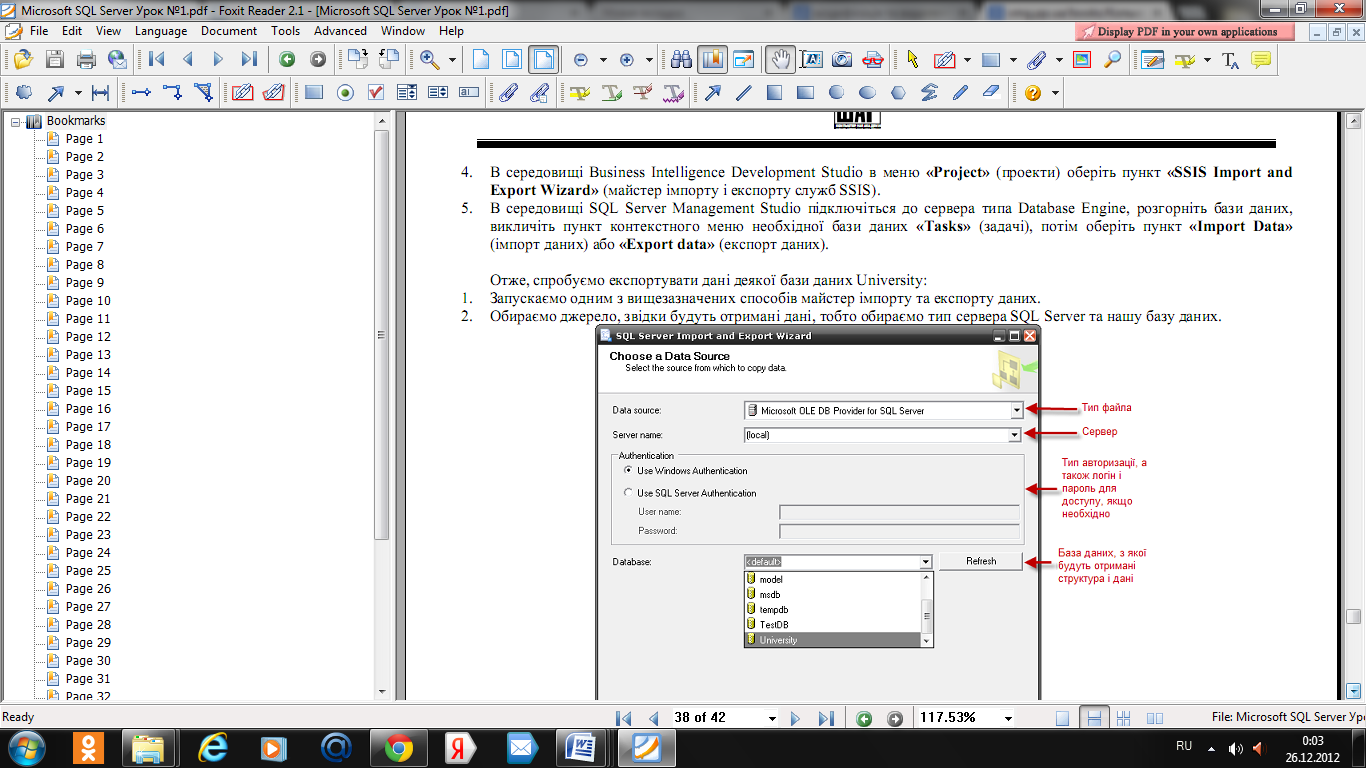The height and width of the screenshot is (768, 1366).
Task: Open the 117.53% zoom level dropdown
Action: pos(1008,718)
